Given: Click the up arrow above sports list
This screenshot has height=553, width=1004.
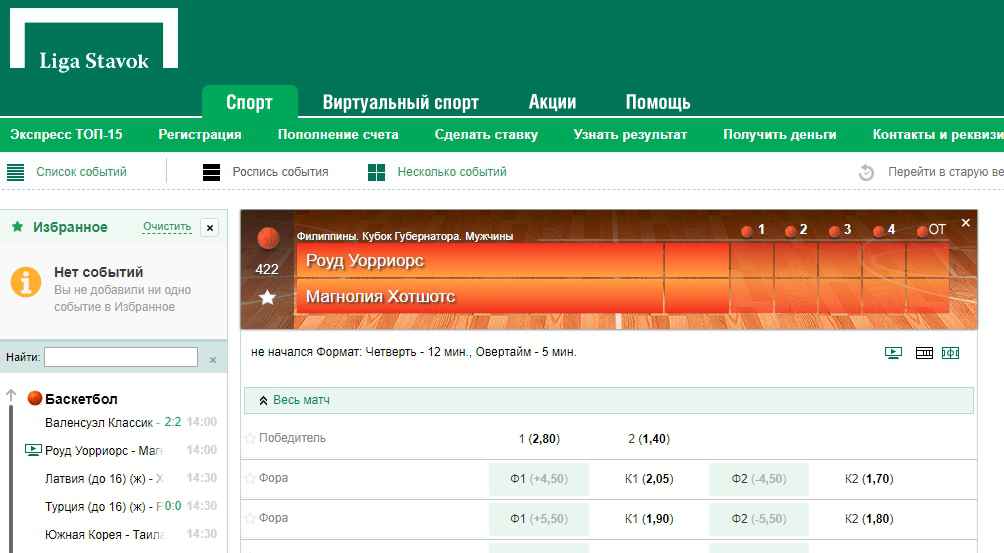Looking at the screenshot, I should [x=11, y=396].
